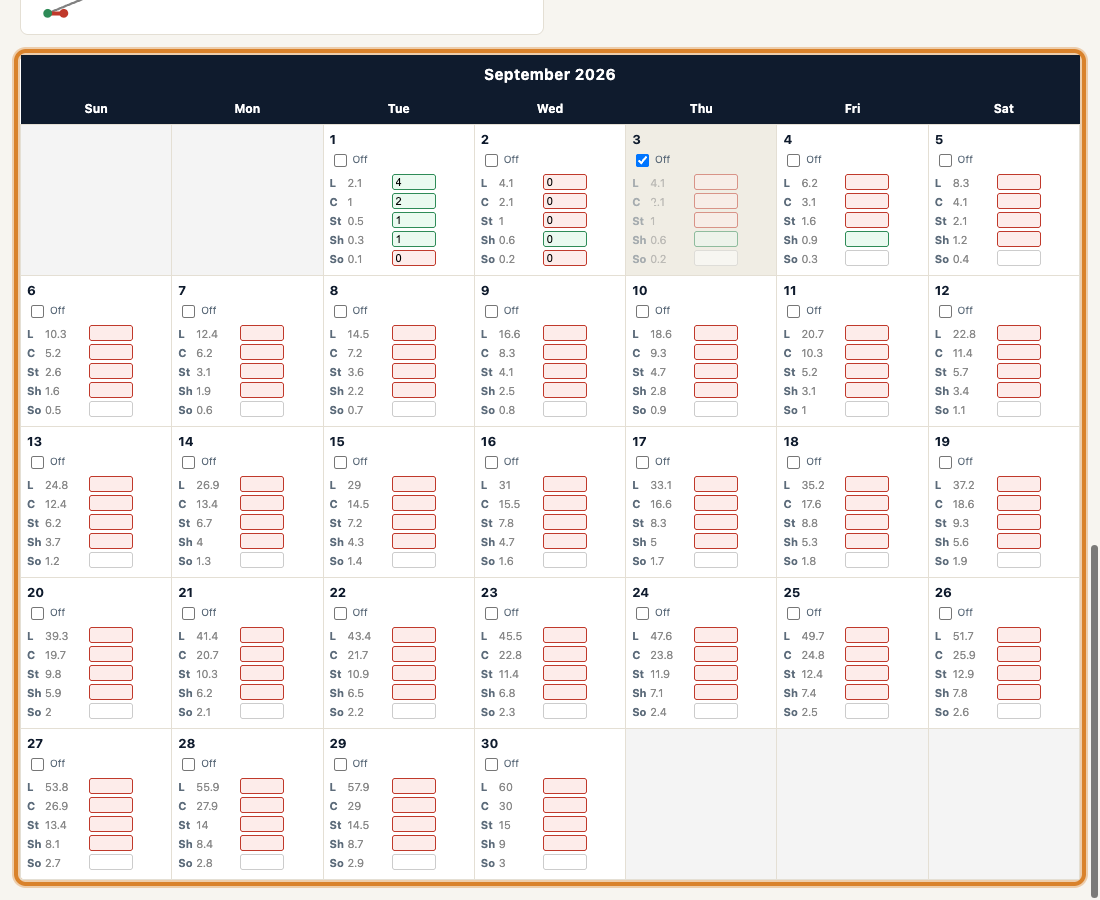1100x900 pixels.
Task: Select the So field on September 5
Action: (1019, 258)
